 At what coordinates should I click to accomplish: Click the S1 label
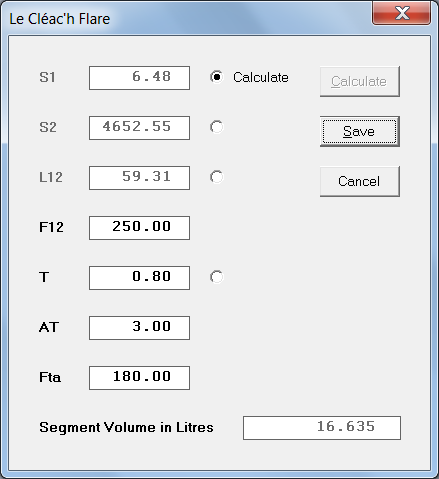[x=47, y=77]
